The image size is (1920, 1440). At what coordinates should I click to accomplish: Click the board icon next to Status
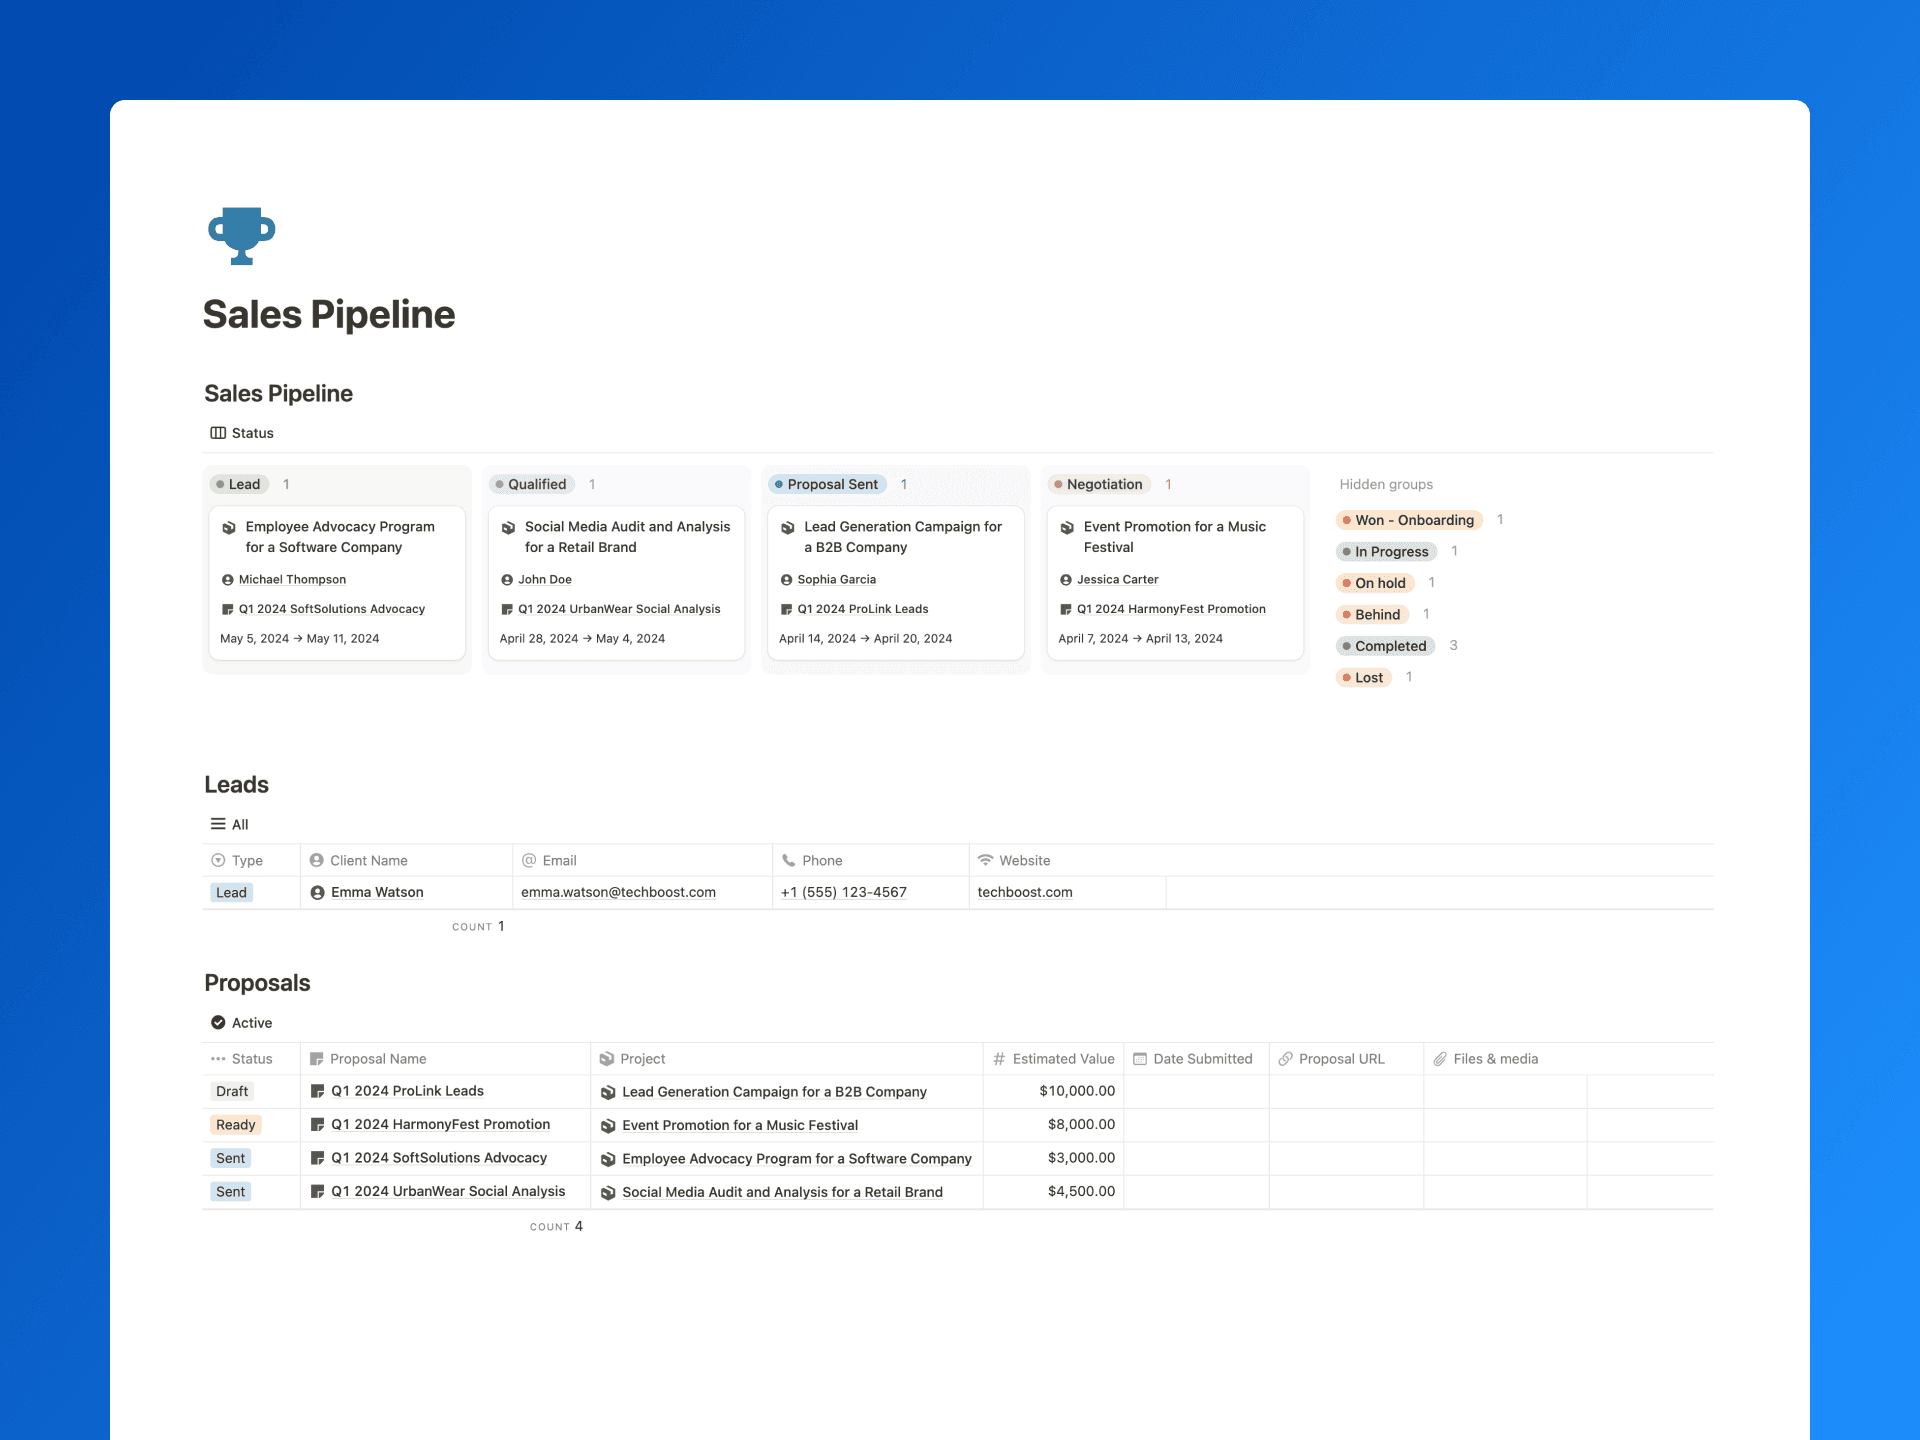point(218,433)
